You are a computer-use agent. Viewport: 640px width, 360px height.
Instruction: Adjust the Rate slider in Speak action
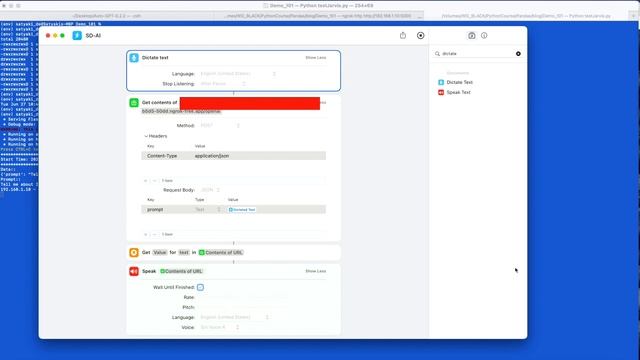pyautogui.click(x=243, y=297)
